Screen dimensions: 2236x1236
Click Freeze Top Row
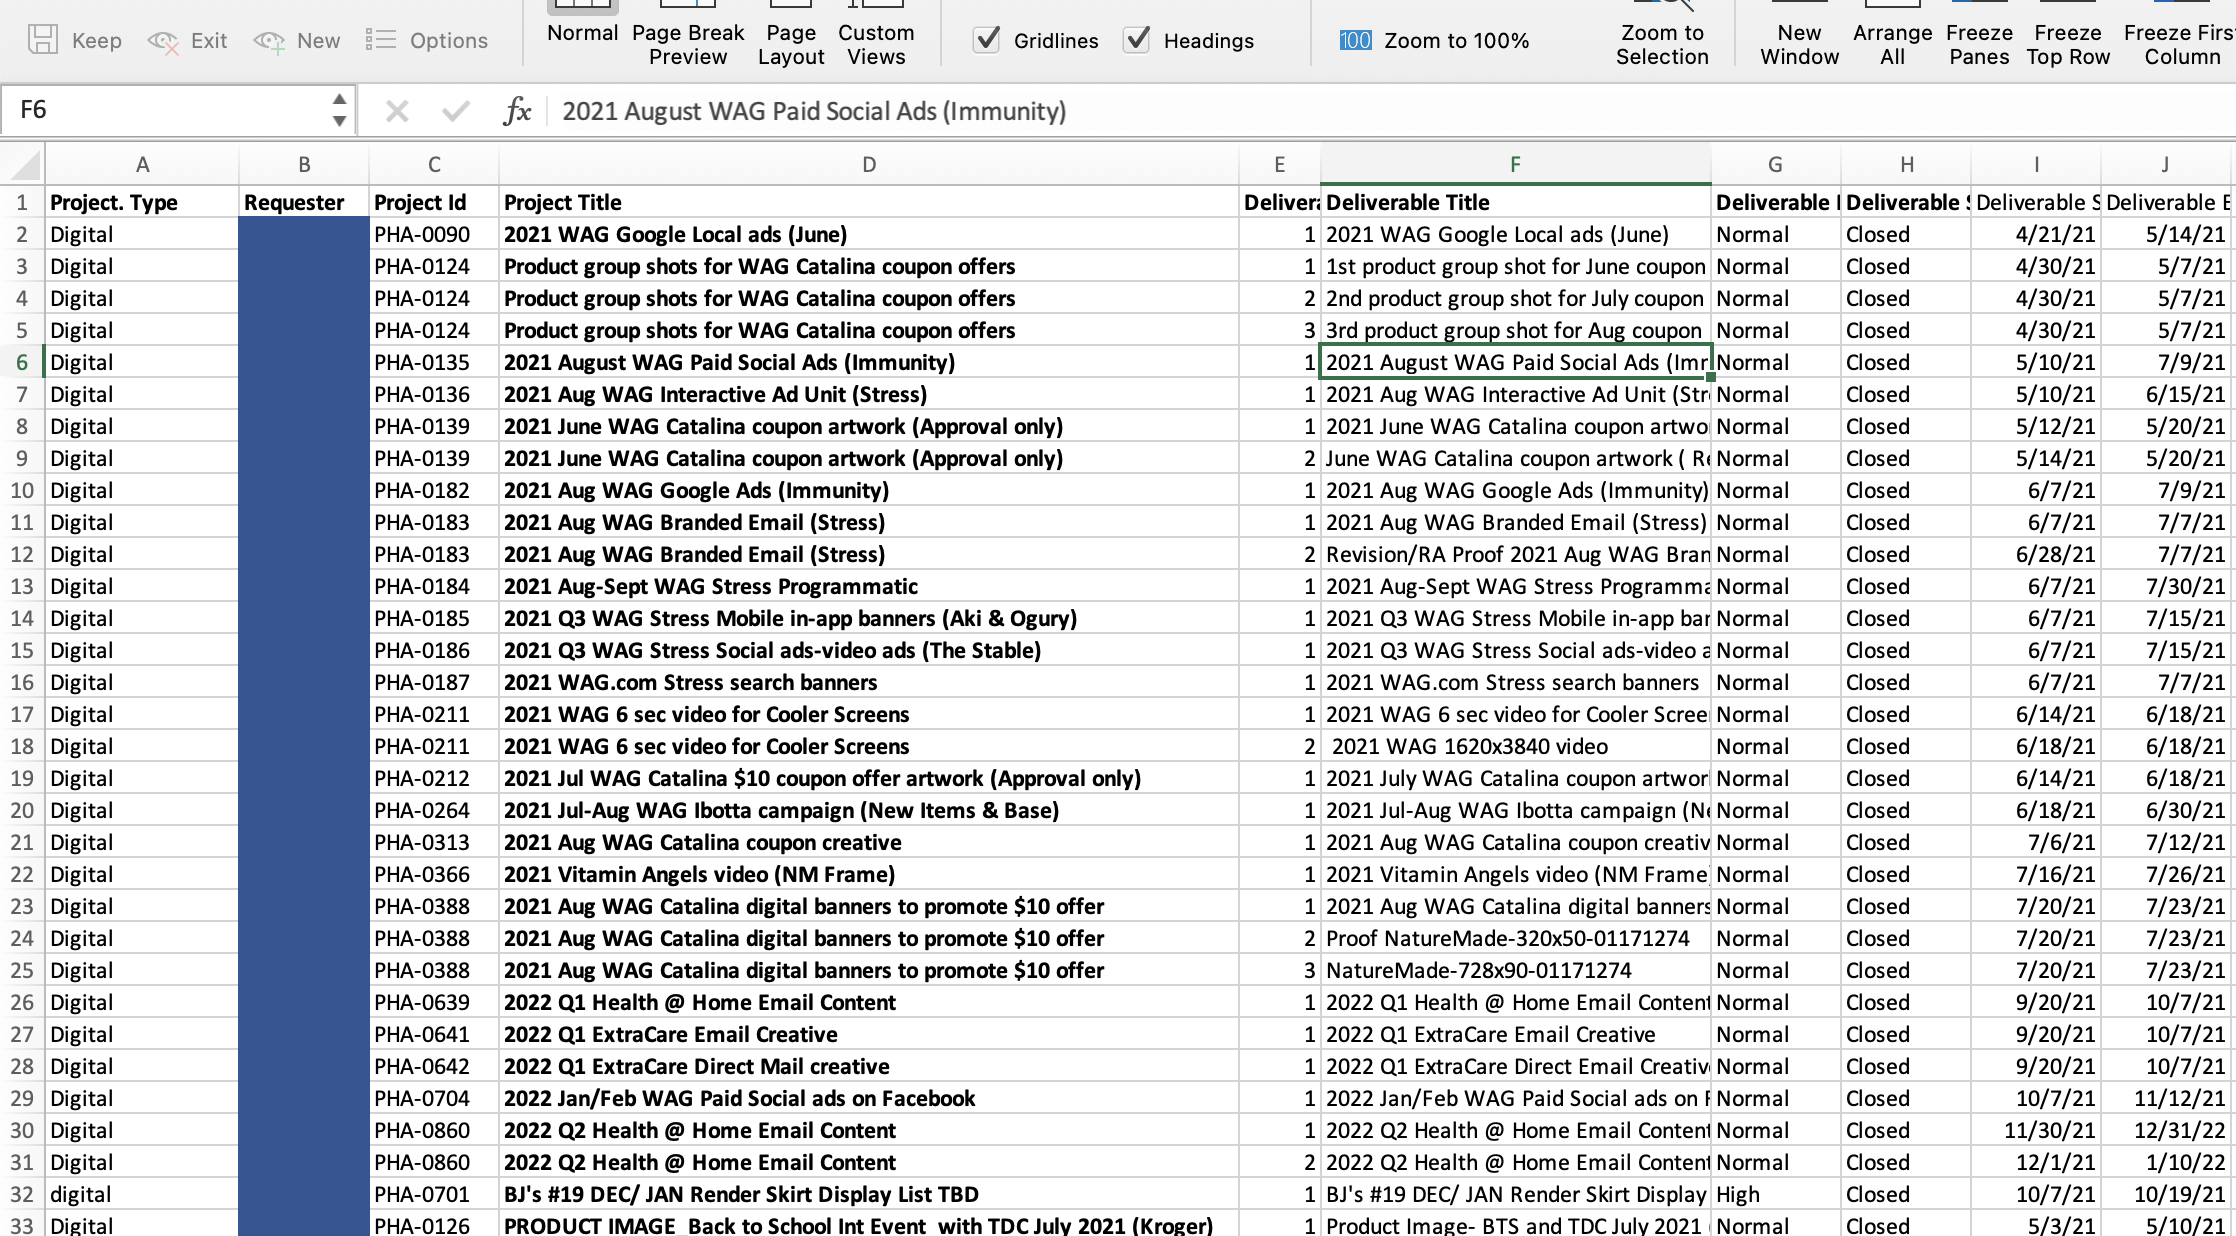coord(2068,33)
